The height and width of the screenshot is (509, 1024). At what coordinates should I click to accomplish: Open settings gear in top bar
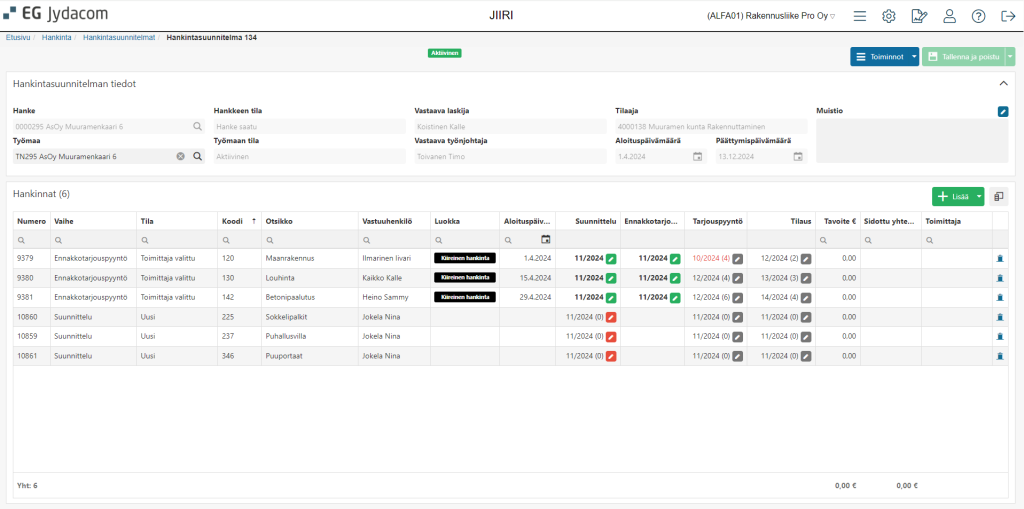point(889,16)
